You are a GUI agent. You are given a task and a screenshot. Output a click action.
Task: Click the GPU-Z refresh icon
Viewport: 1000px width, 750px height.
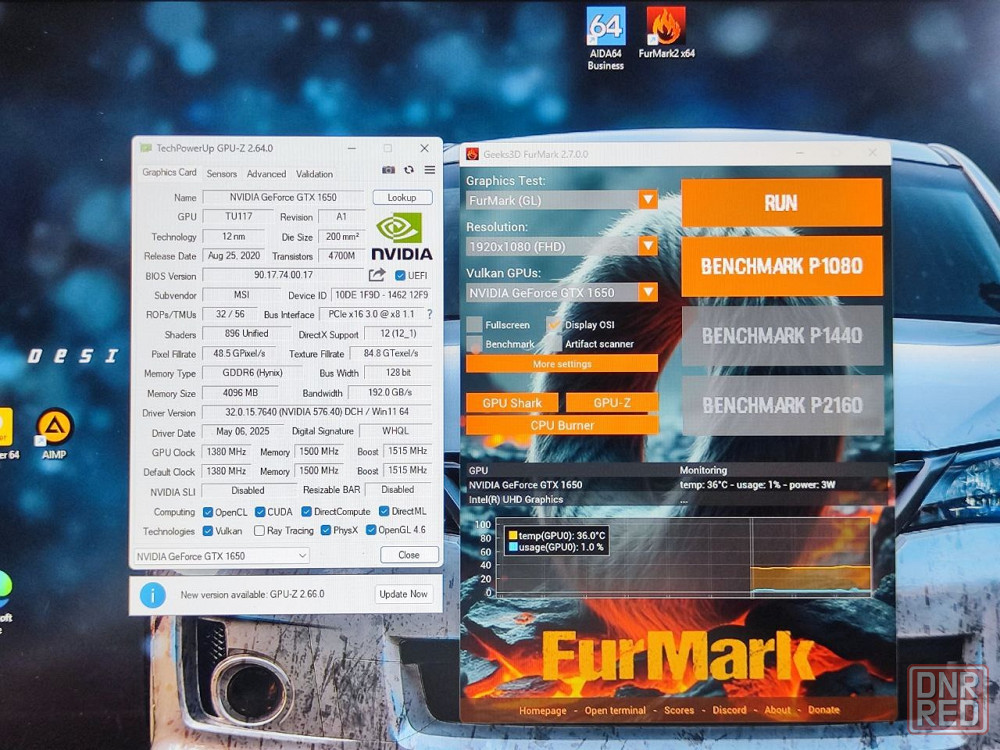(x=409, y=170)
